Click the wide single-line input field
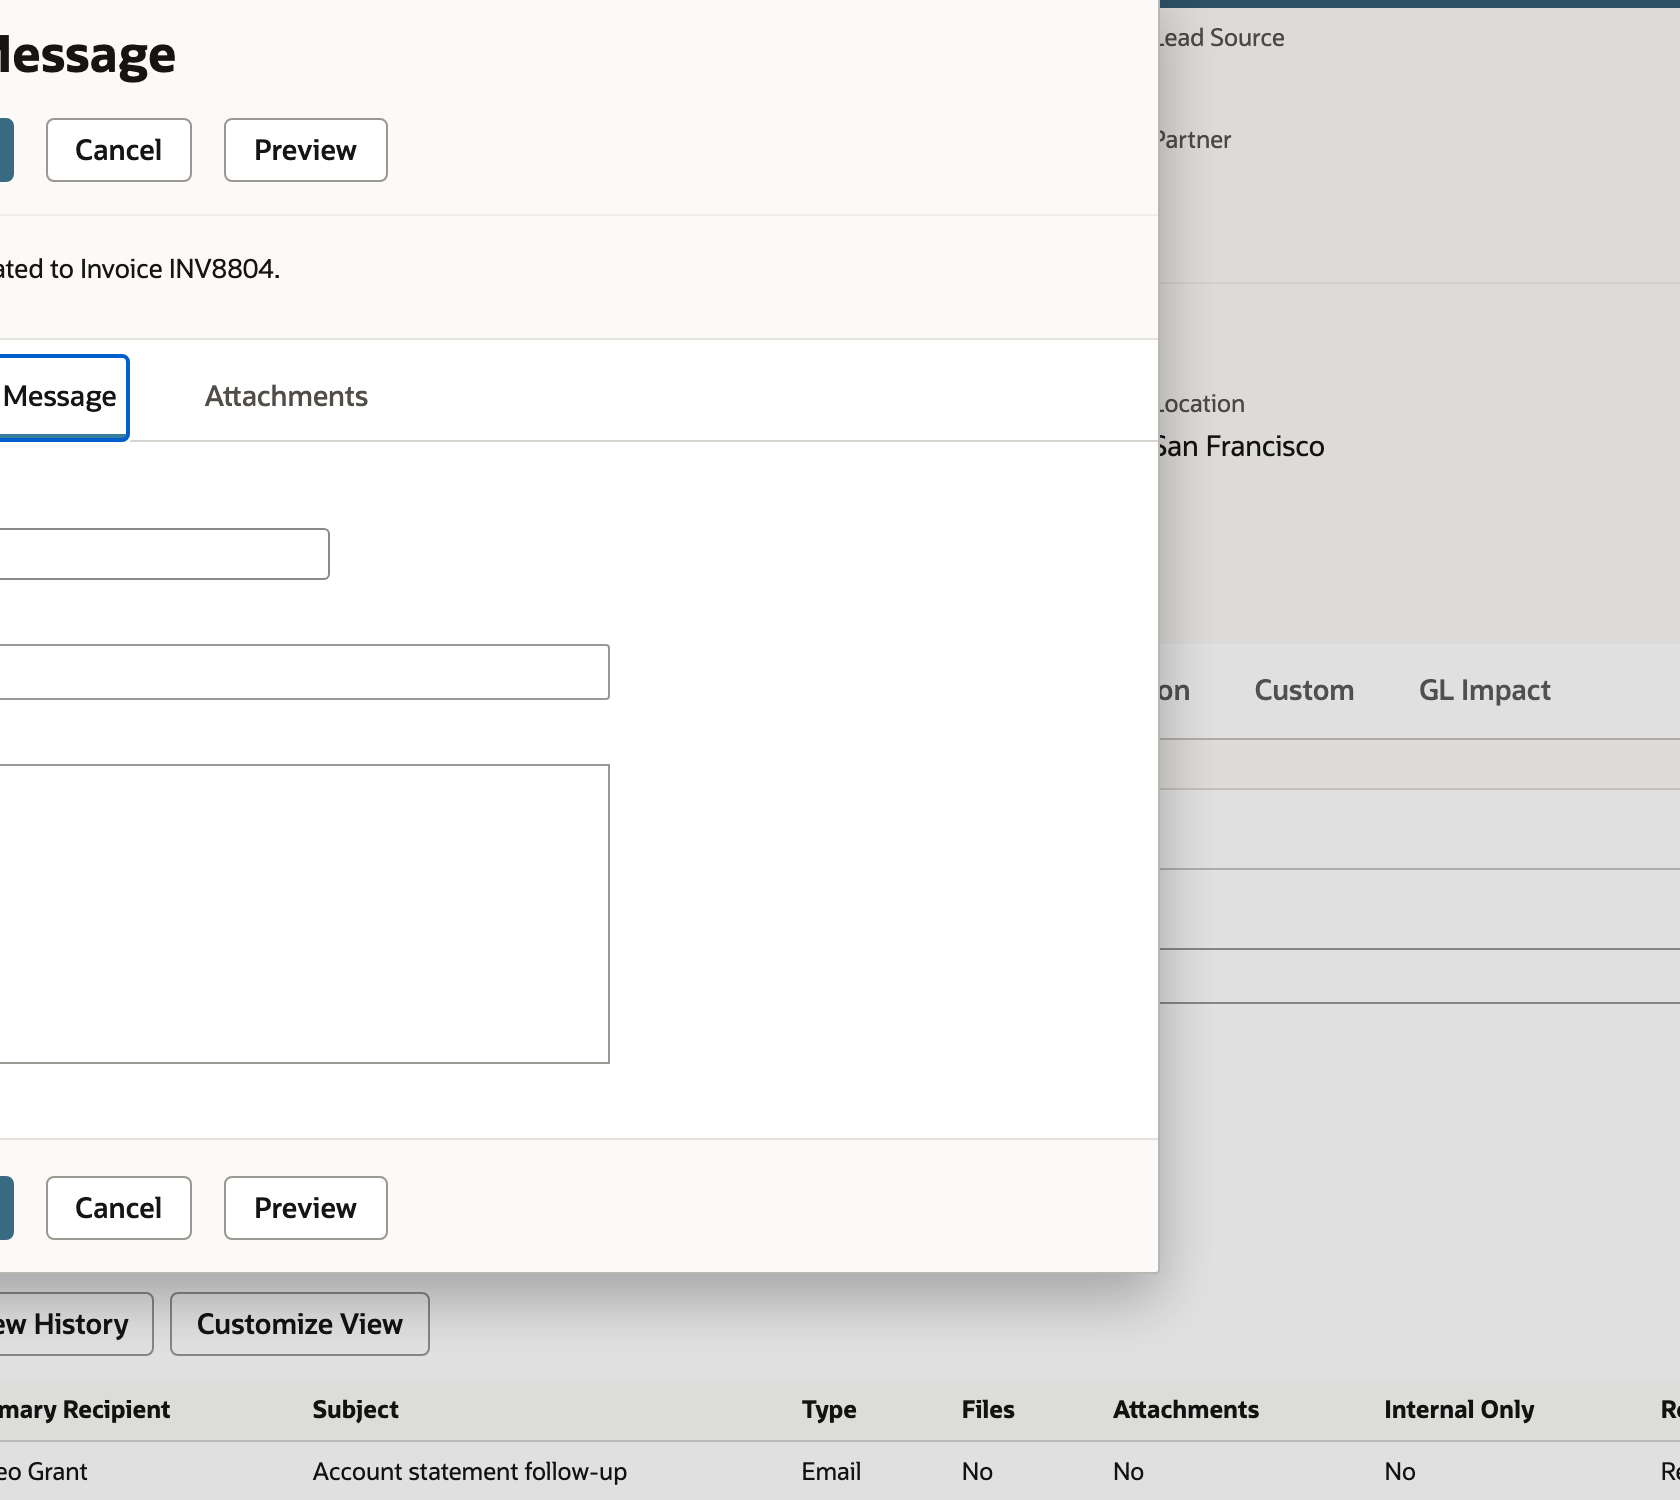The height and width of the screenshot is (1500, 1680). [x=304, y=672]
